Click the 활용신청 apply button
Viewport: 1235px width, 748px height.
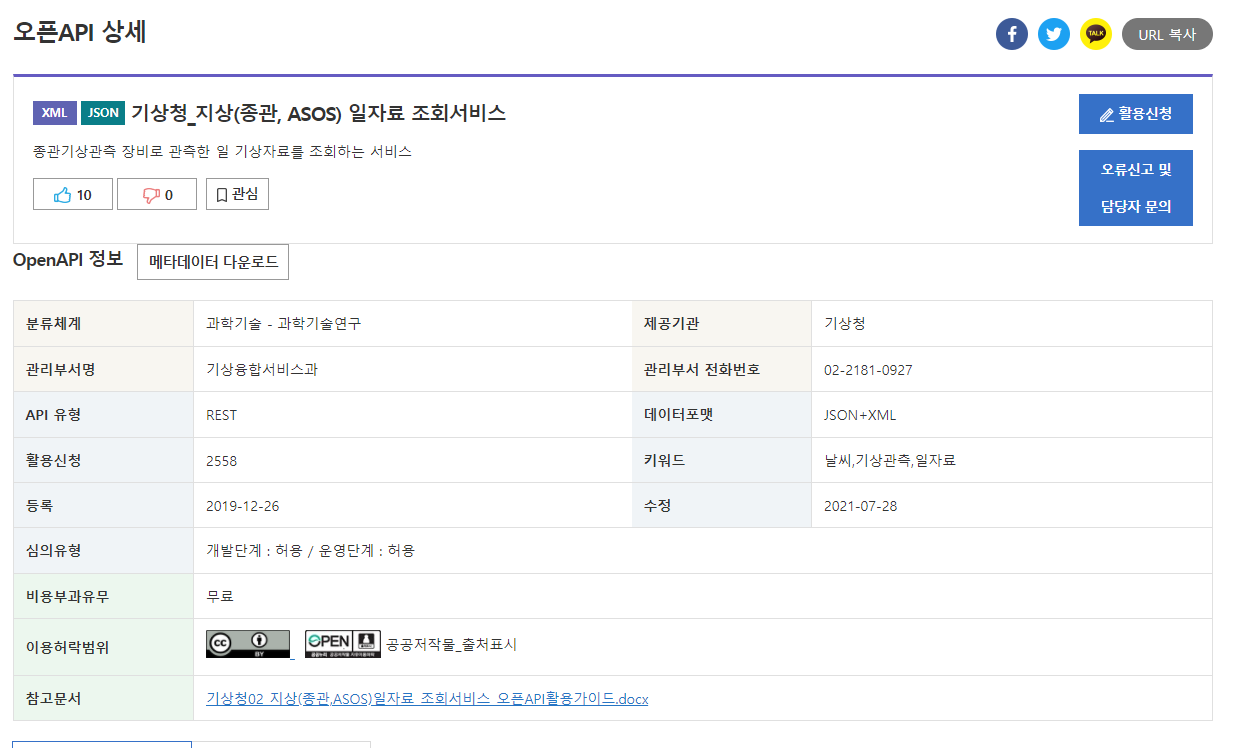(x=1135, y=114)
